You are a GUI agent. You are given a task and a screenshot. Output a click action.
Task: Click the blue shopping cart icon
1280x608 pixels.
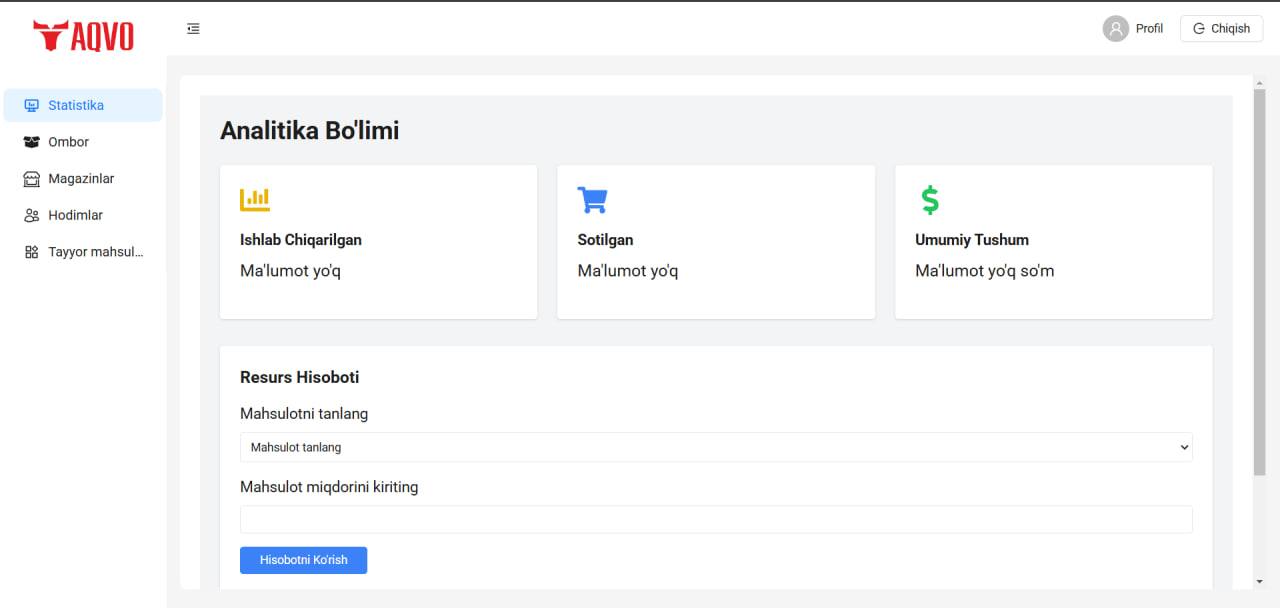click(592, 199)
